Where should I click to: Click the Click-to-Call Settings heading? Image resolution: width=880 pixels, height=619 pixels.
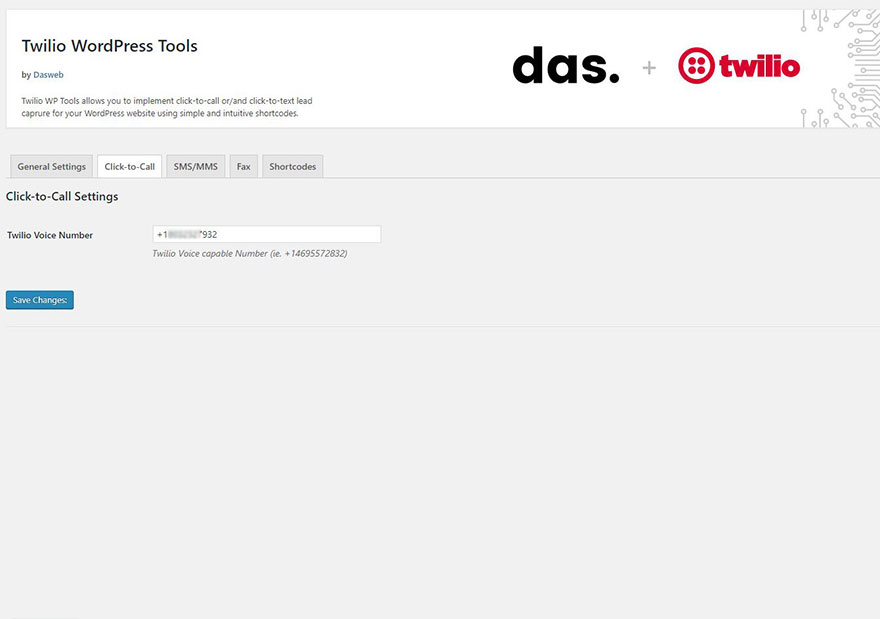pos(62,196)
